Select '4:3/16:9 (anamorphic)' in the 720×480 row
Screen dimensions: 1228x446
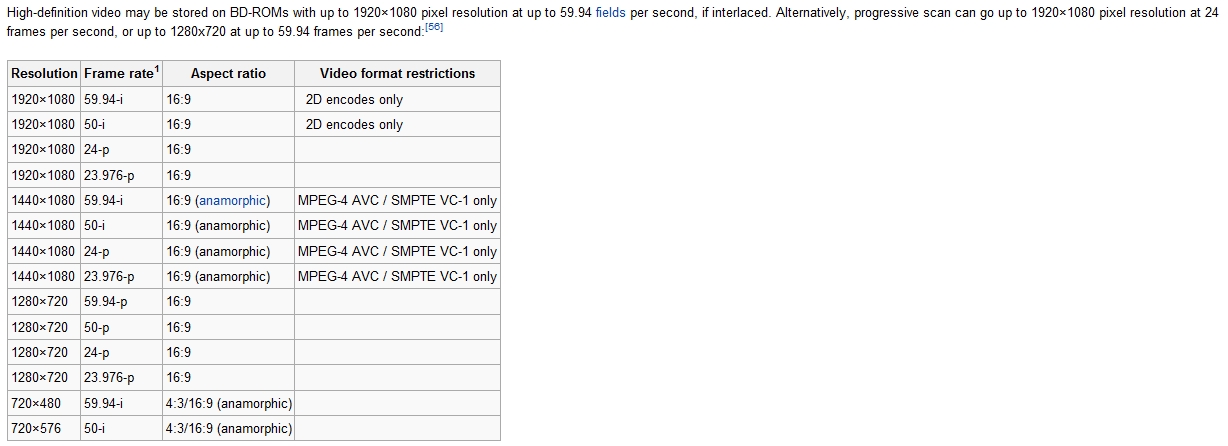click(229, 403)
